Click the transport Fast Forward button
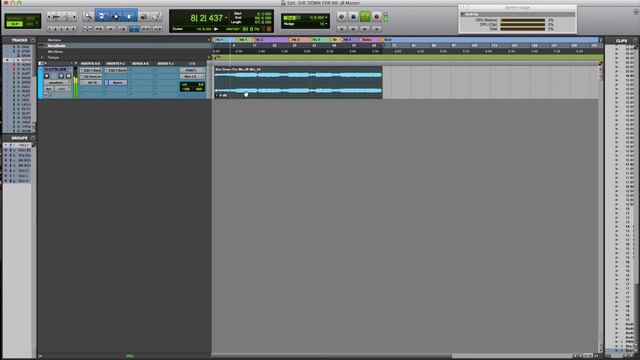This screenshot has width=640, height=360. [365, 29]
